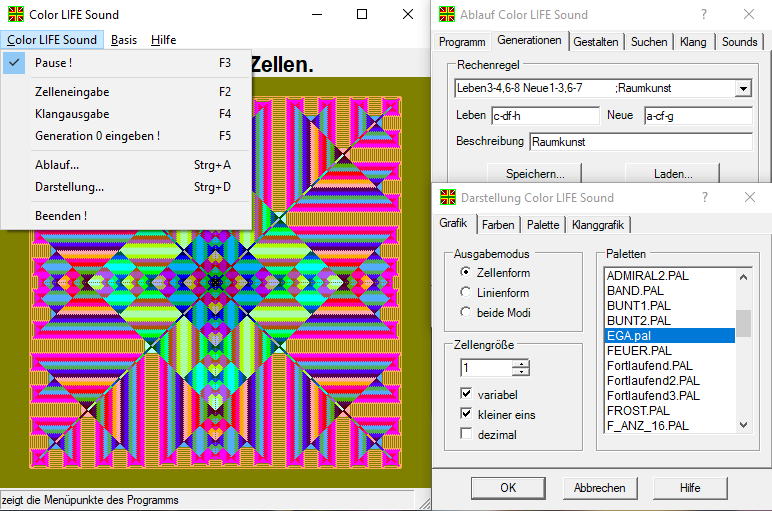Screen dimensions: 772x511
Task: Choose Klangausgabe from the menu
Action: tap(127, 114)
